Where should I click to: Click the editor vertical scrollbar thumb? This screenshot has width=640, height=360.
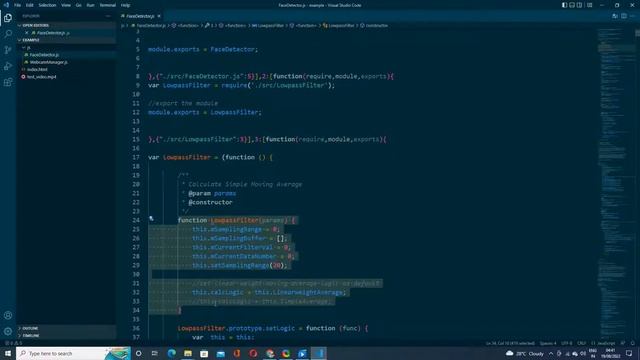(638, 33)
